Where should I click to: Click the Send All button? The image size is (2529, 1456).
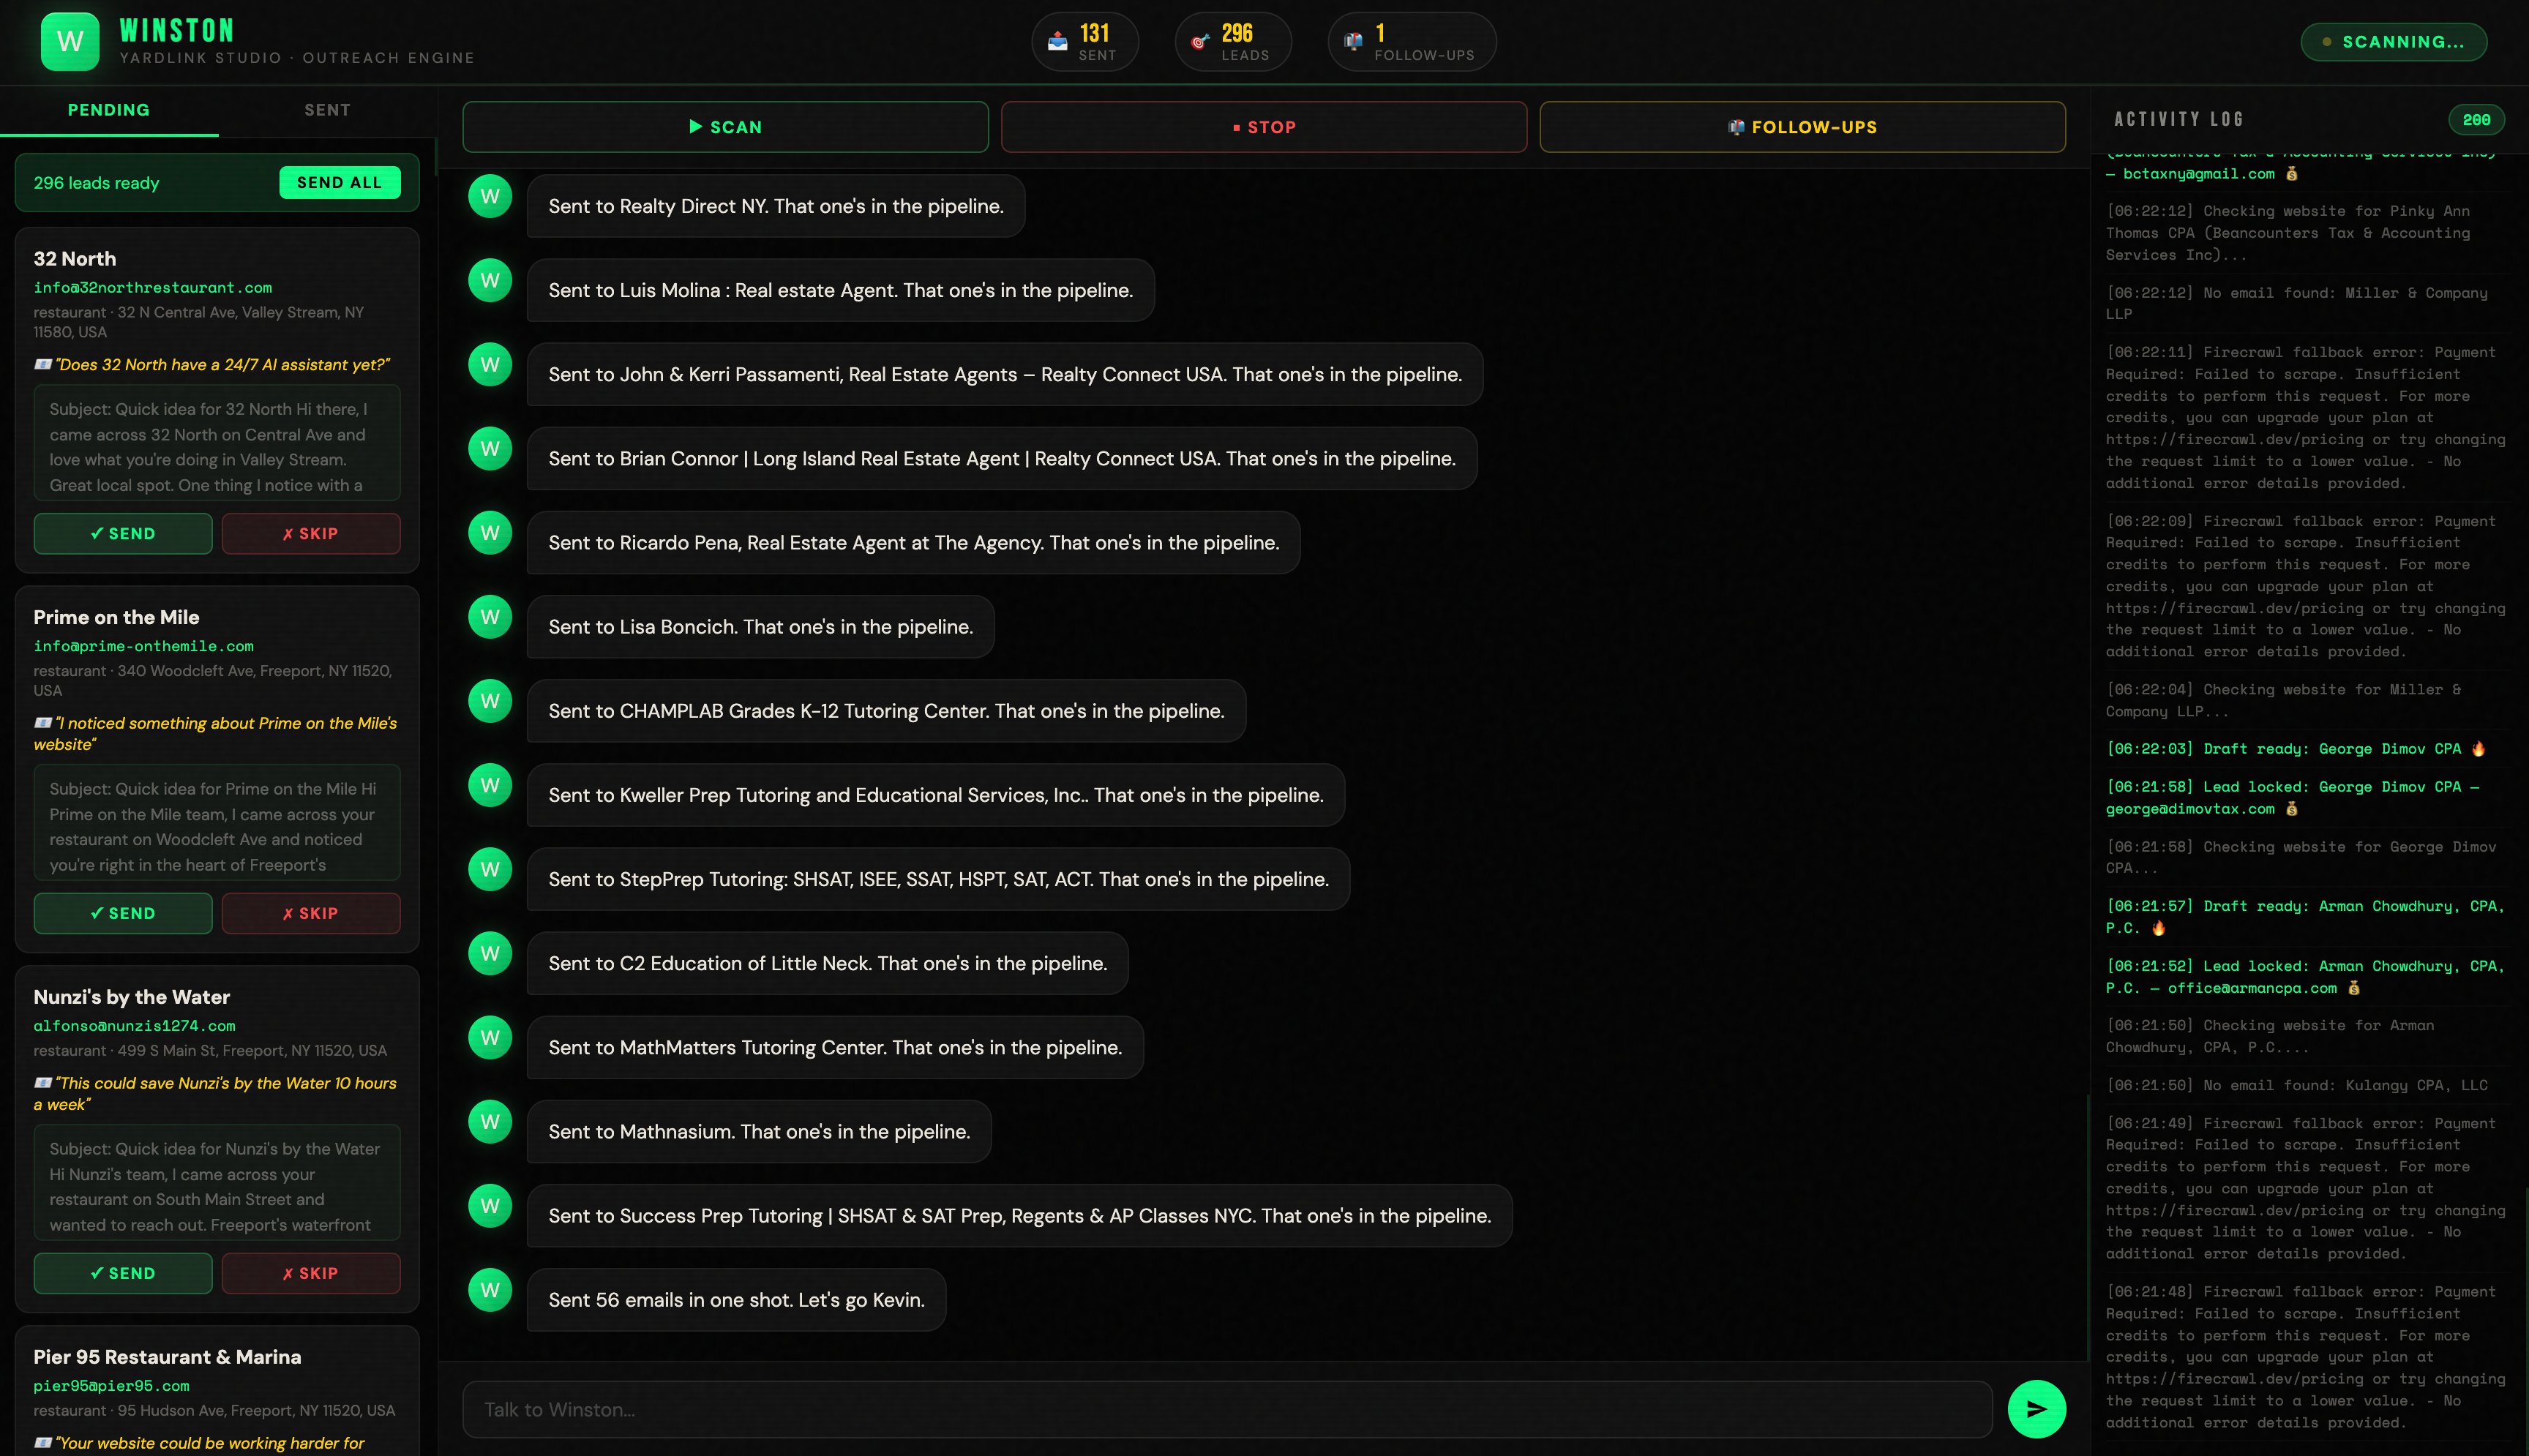click(339, 182)
